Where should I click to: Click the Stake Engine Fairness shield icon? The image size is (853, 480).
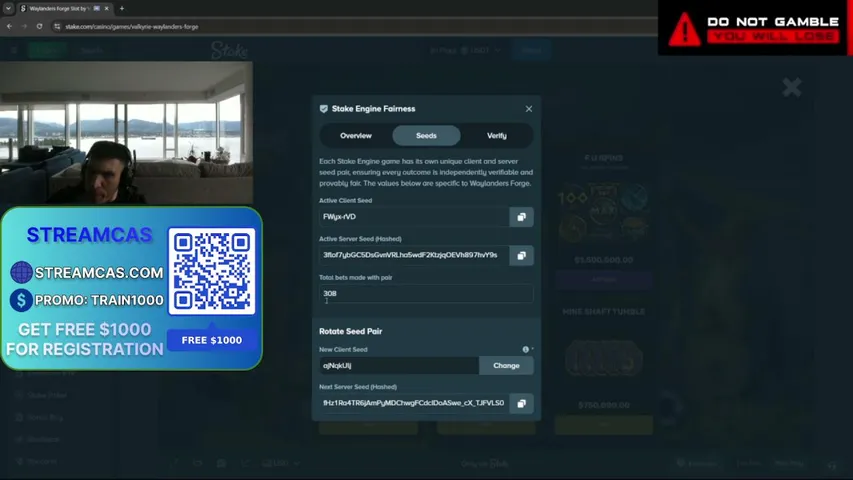(324, 109)
